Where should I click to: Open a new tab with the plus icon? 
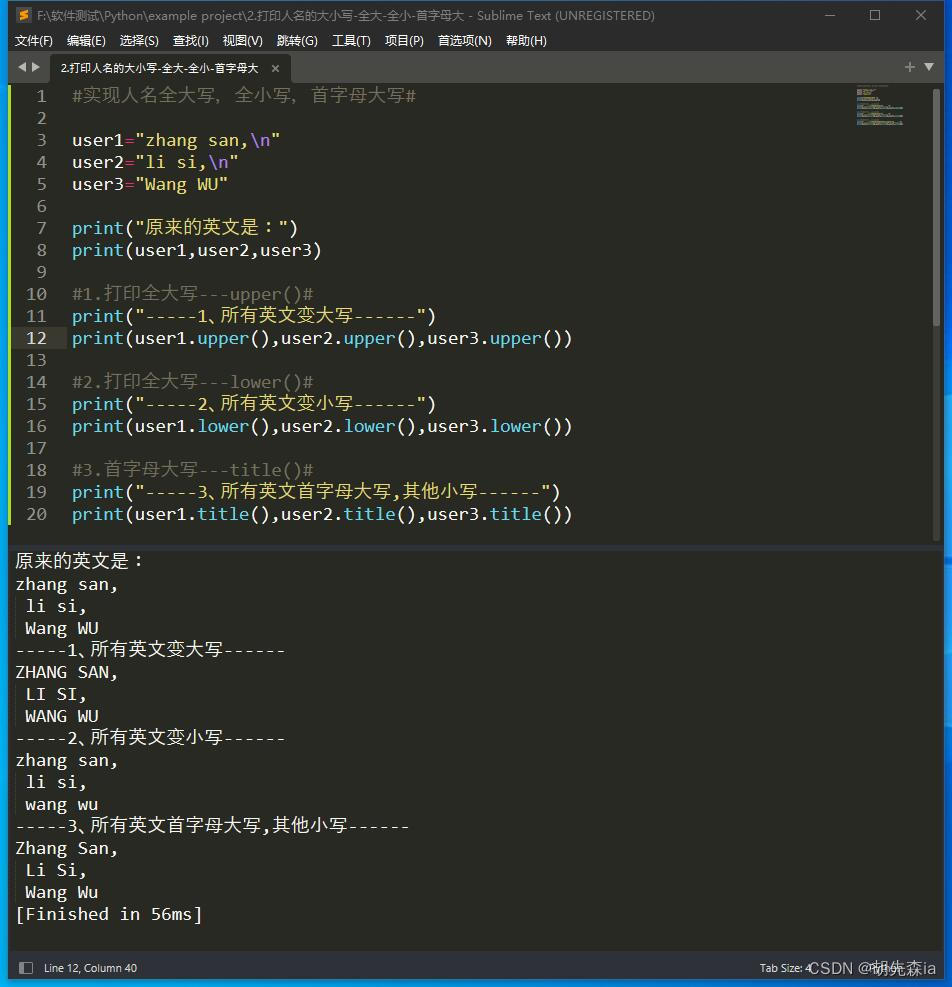click(908, 67)
